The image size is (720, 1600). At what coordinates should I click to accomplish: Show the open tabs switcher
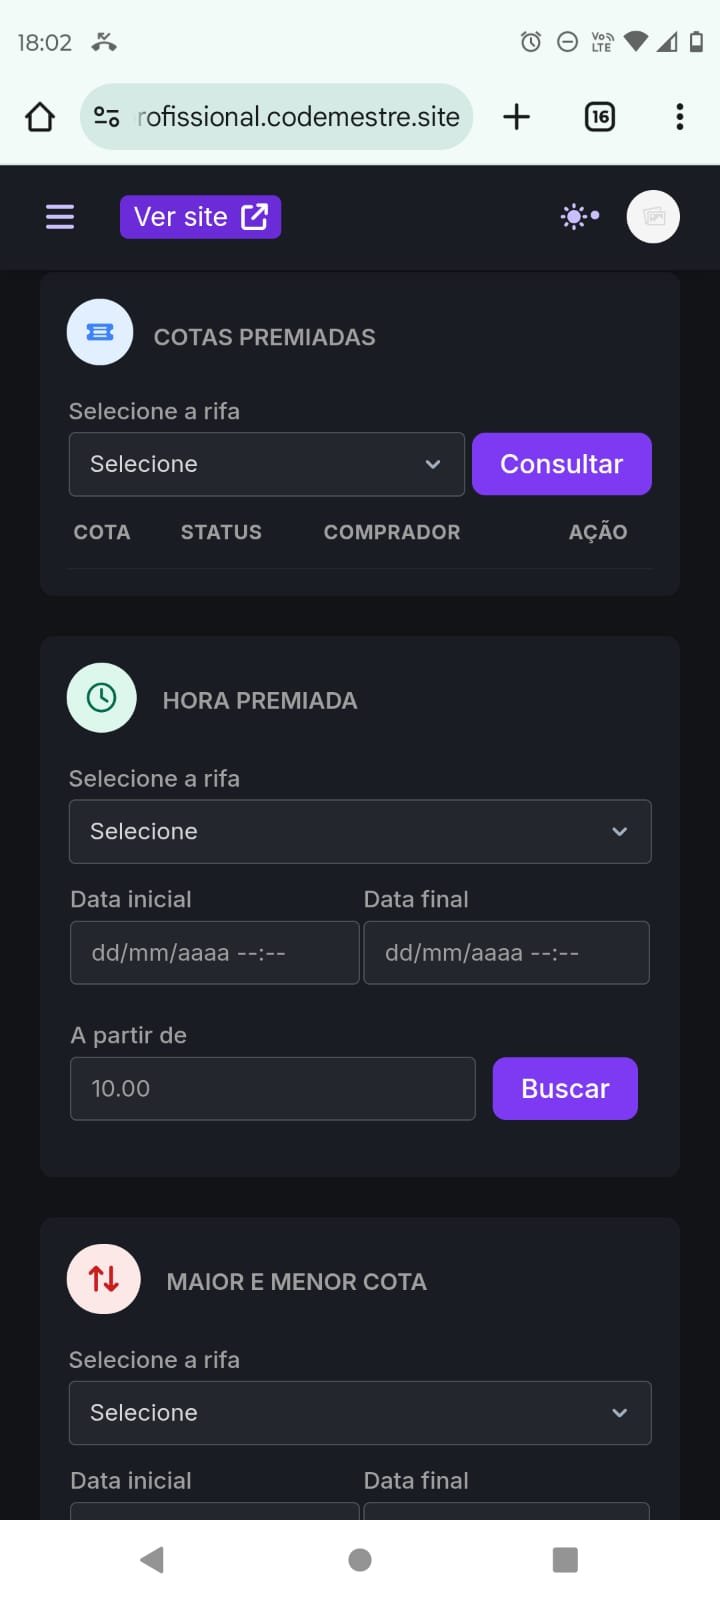click(x=599, y=117)
